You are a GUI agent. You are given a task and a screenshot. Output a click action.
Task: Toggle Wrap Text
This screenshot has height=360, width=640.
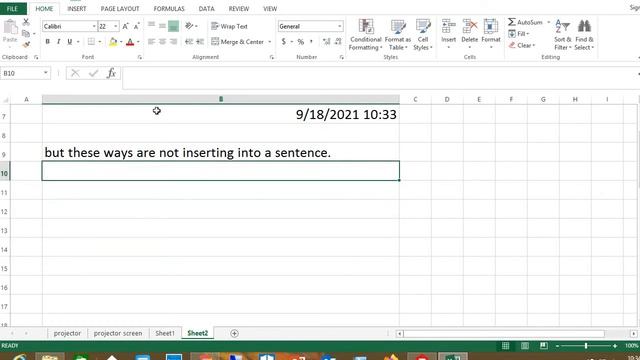(x=229, y=26)
